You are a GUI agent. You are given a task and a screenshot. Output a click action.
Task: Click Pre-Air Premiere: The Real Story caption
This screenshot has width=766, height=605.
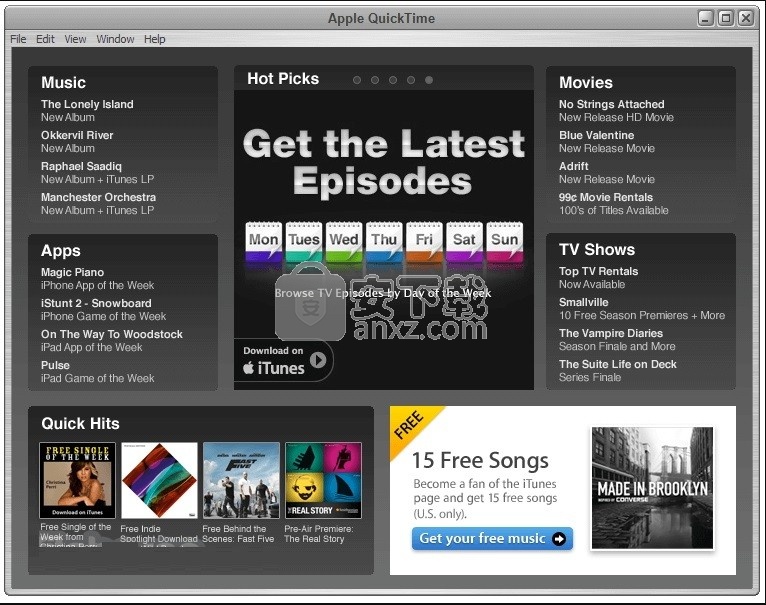[x=319, y=534]
